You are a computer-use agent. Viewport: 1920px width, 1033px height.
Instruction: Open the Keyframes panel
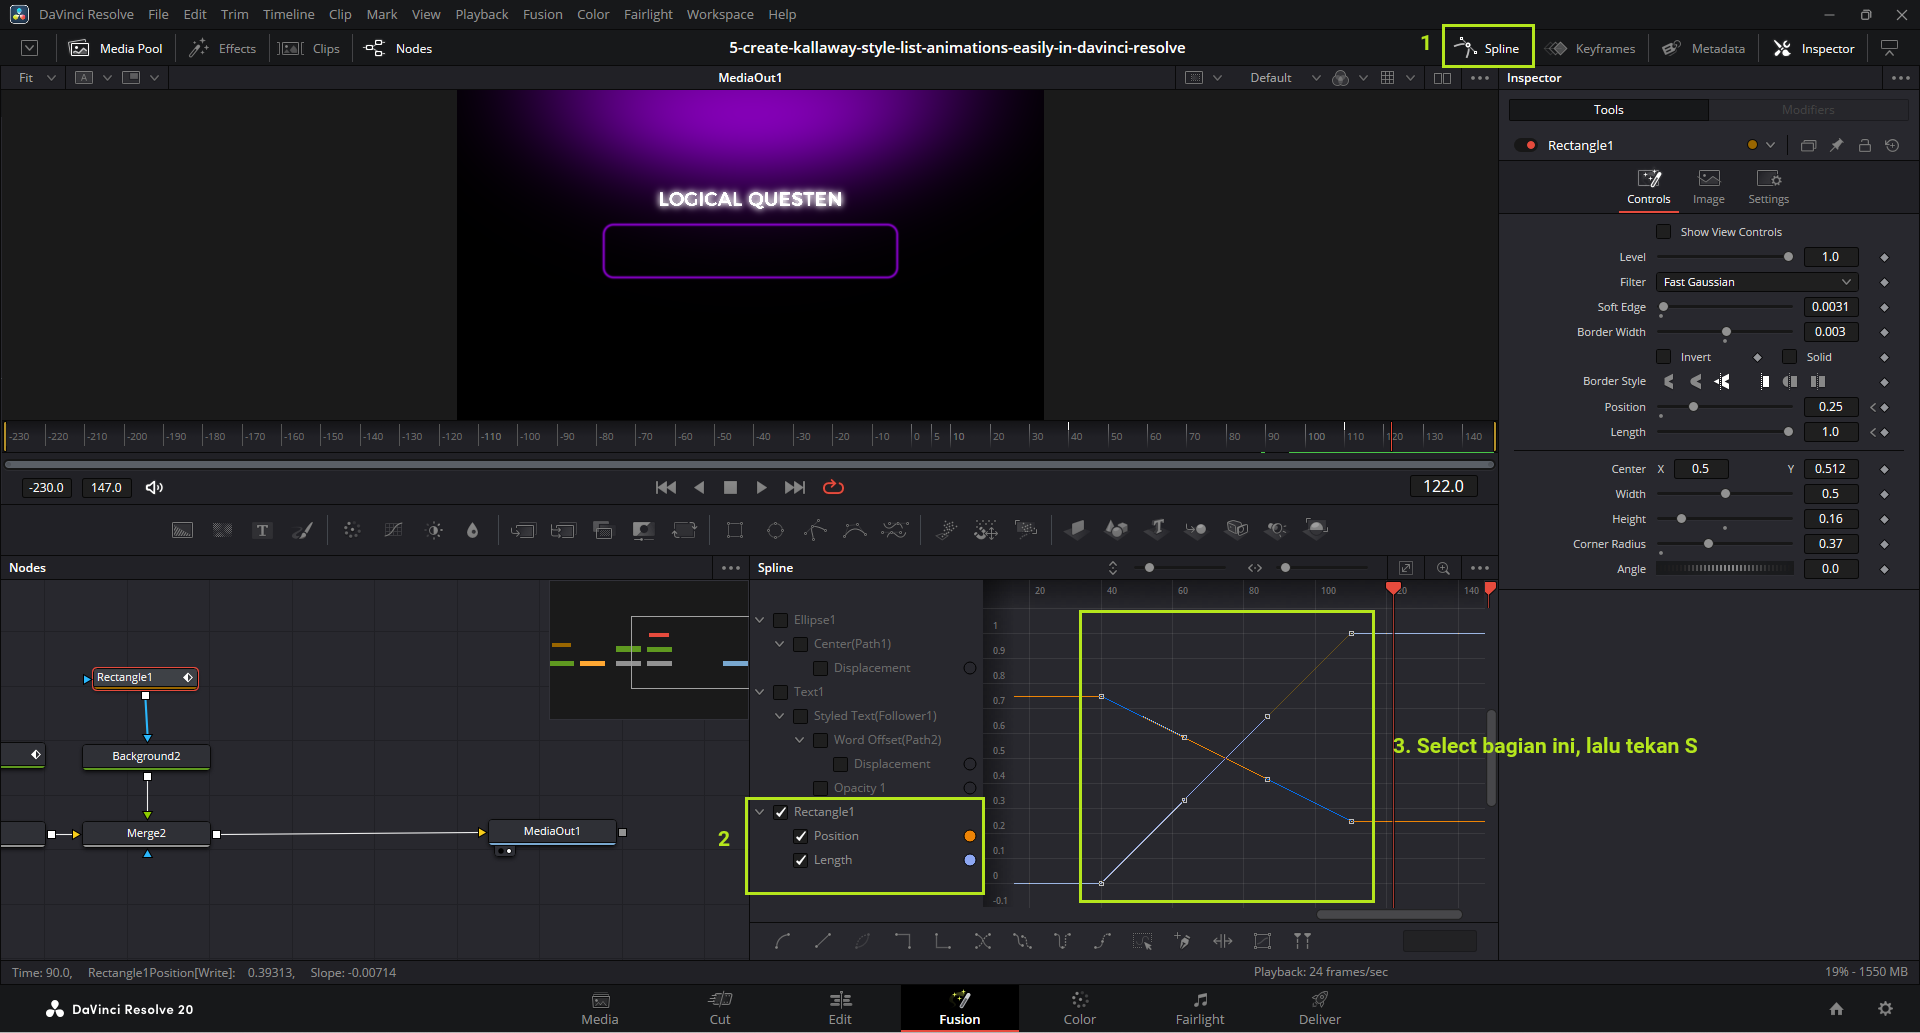(x=1591, y=48)
